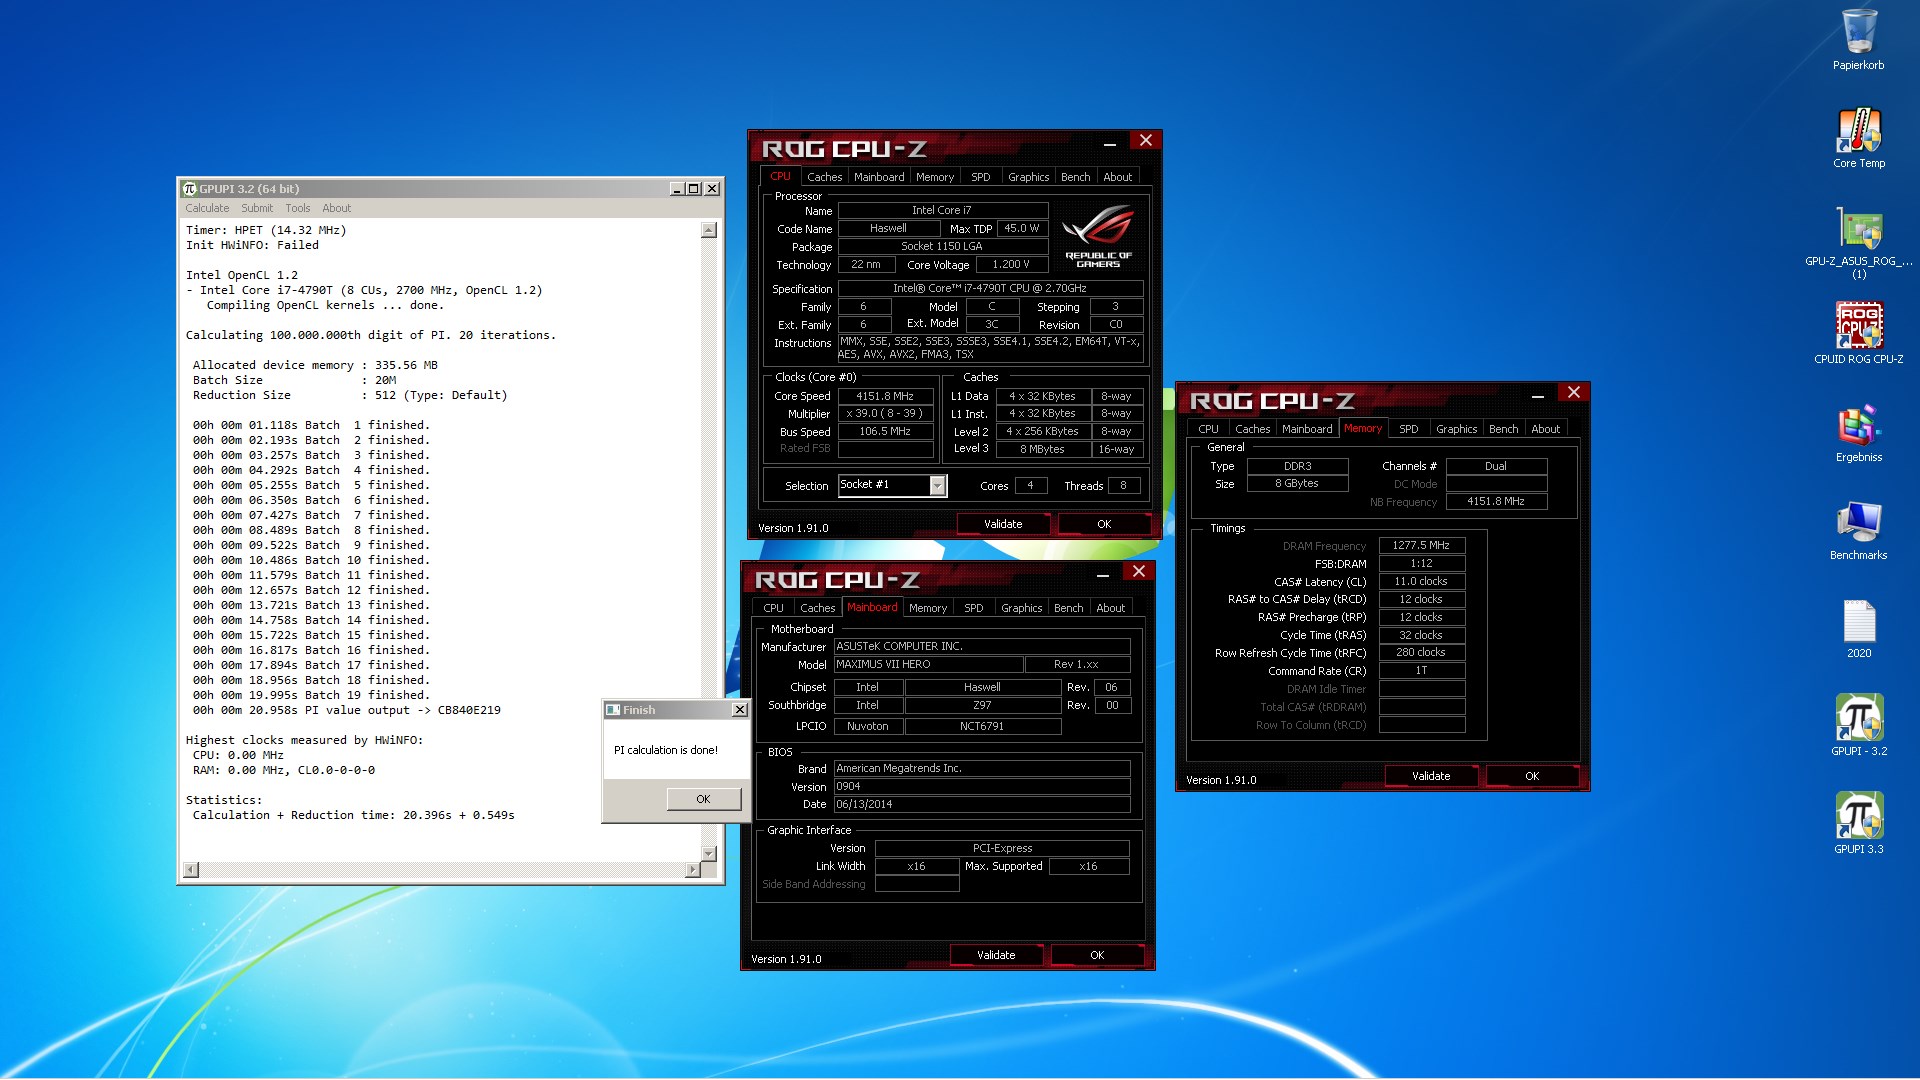
Task: Minimize the CPU-Z Mainboard window
Action: pos(1103,573)
